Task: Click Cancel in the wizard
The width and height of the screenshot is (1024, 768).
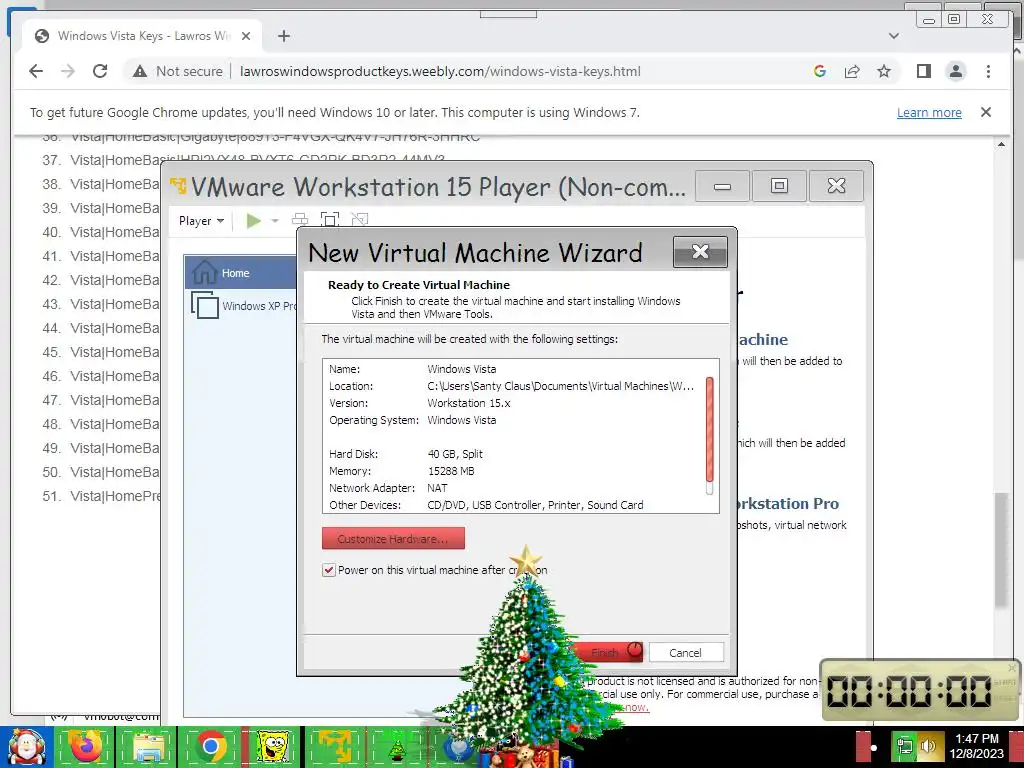Action: click(685, 652)
